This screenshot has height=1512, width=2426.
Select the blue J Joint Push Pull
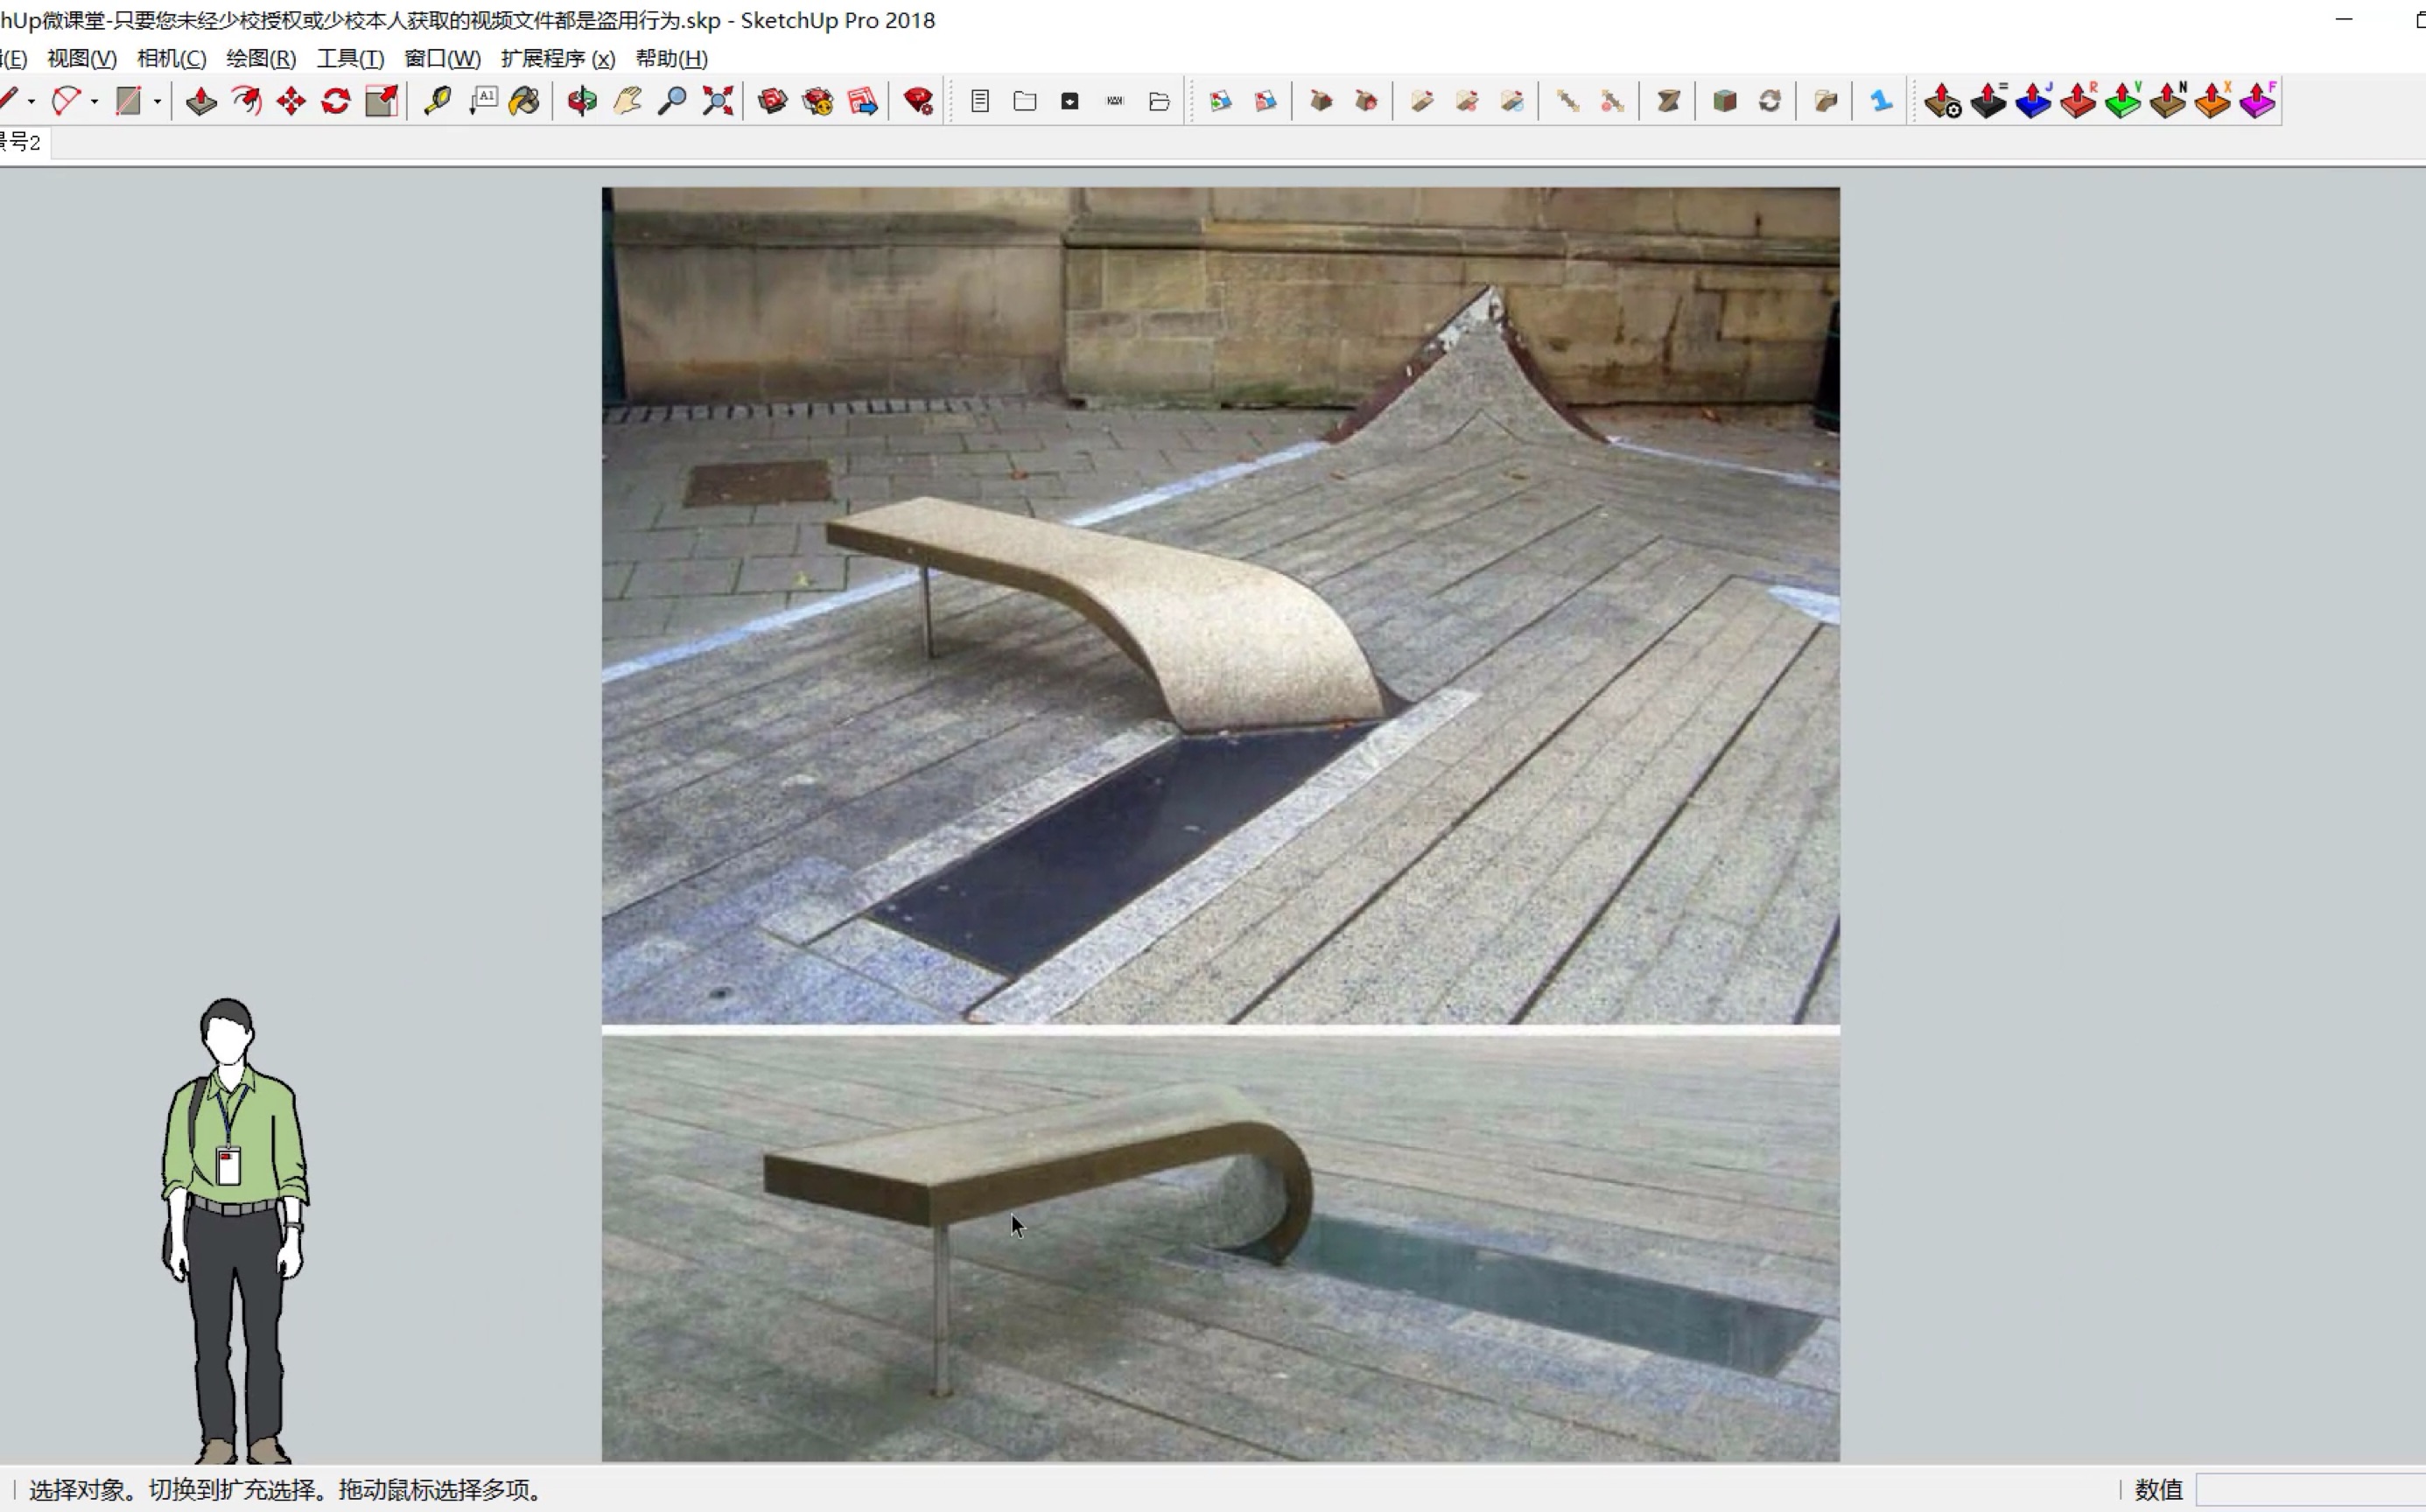click(2033, 101)
